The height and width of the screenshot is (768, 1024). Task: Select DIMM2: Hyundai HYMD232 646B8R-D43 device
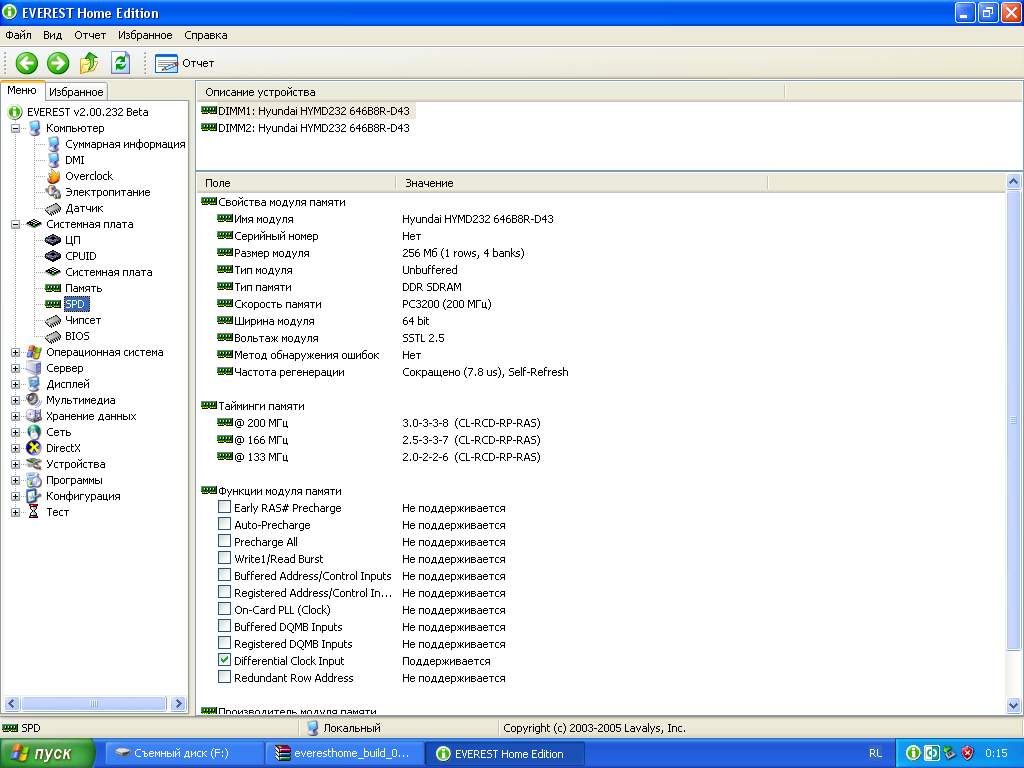(313, 128)
